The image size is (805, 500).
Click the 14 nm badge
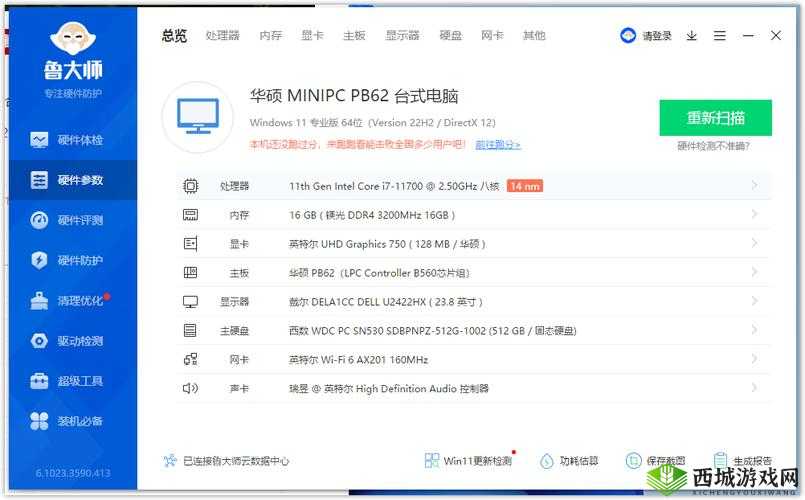tap(525, 186)
